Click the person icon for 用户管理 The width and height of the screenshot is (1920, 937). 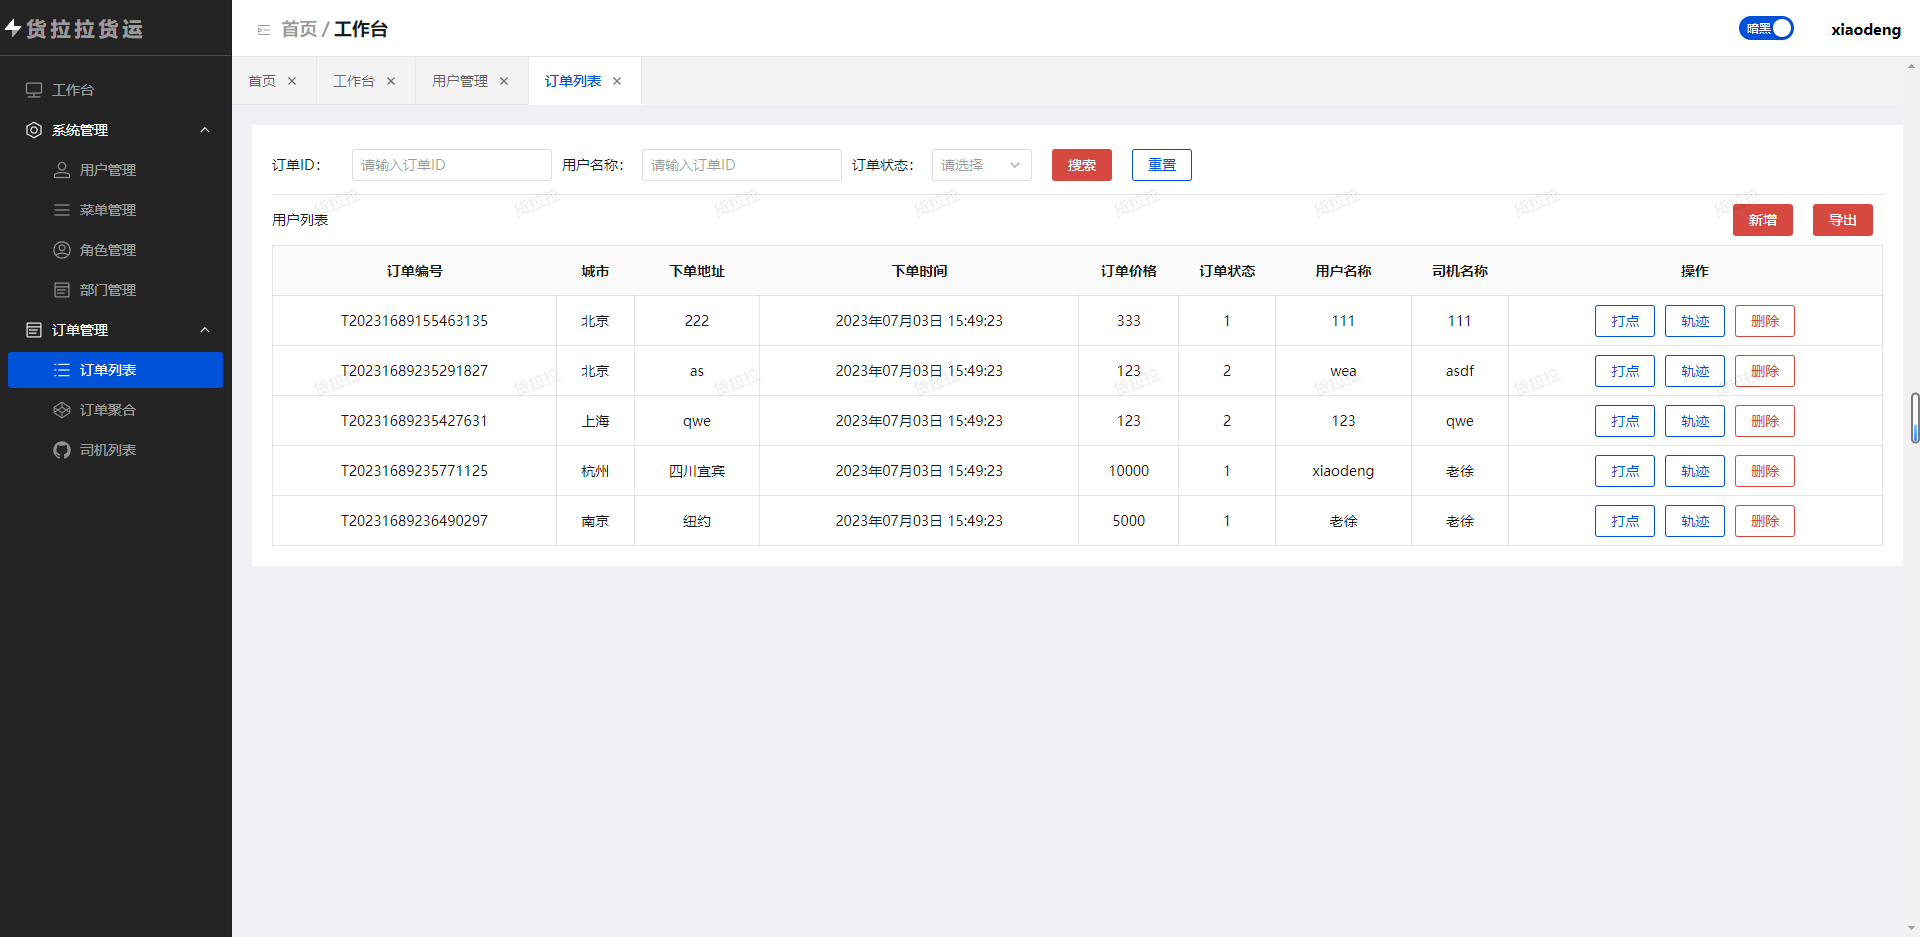point(62,170)
